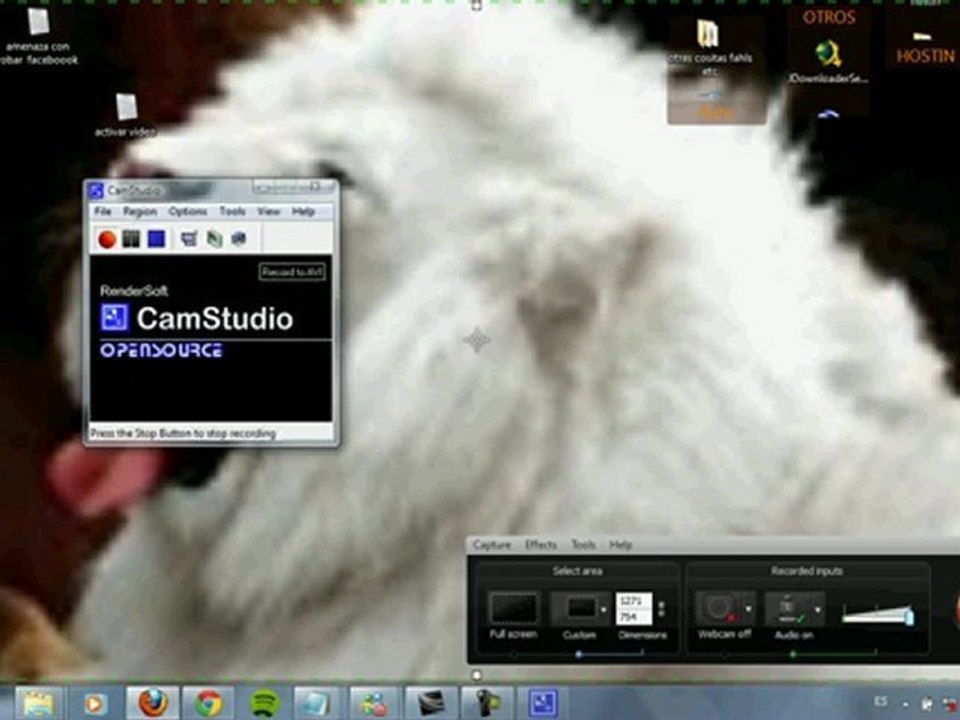Open the Tools menu in CamStudio
Screen dimensions: 960x720
[232, 211]
